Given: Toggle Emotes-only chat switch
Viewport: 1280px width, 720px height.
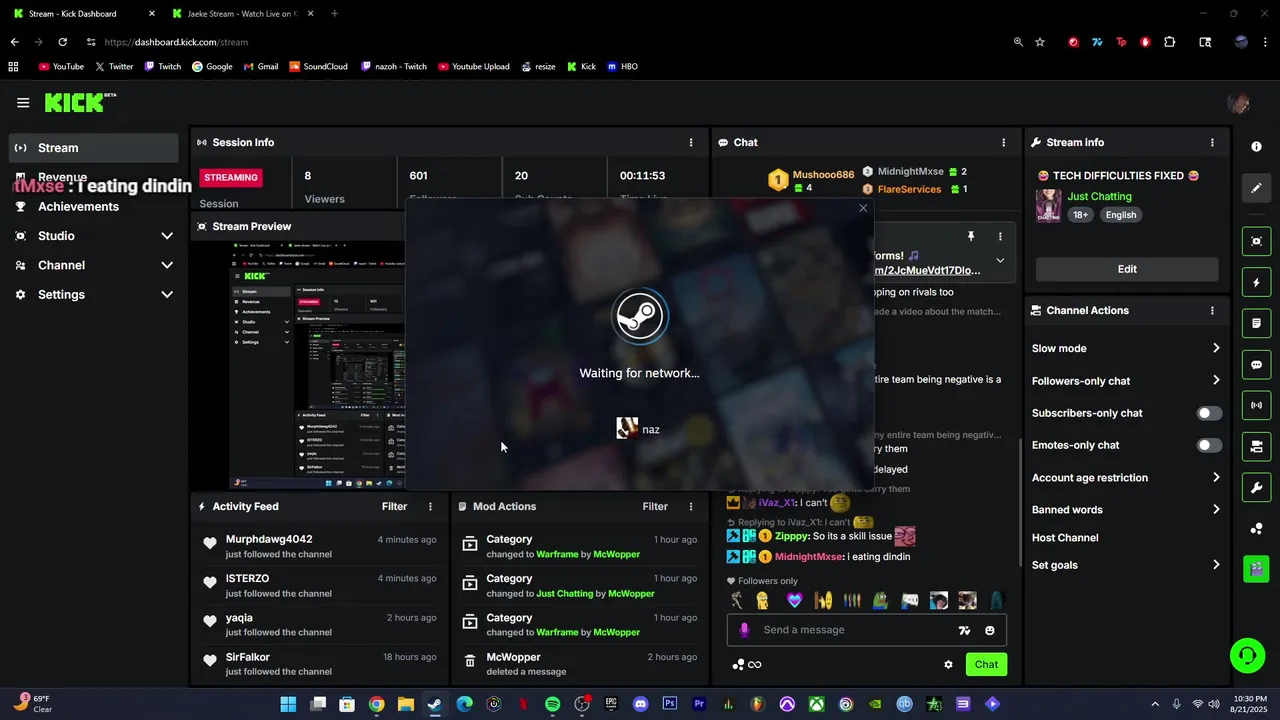Looking at the screenshot, I should (1209, 445).
